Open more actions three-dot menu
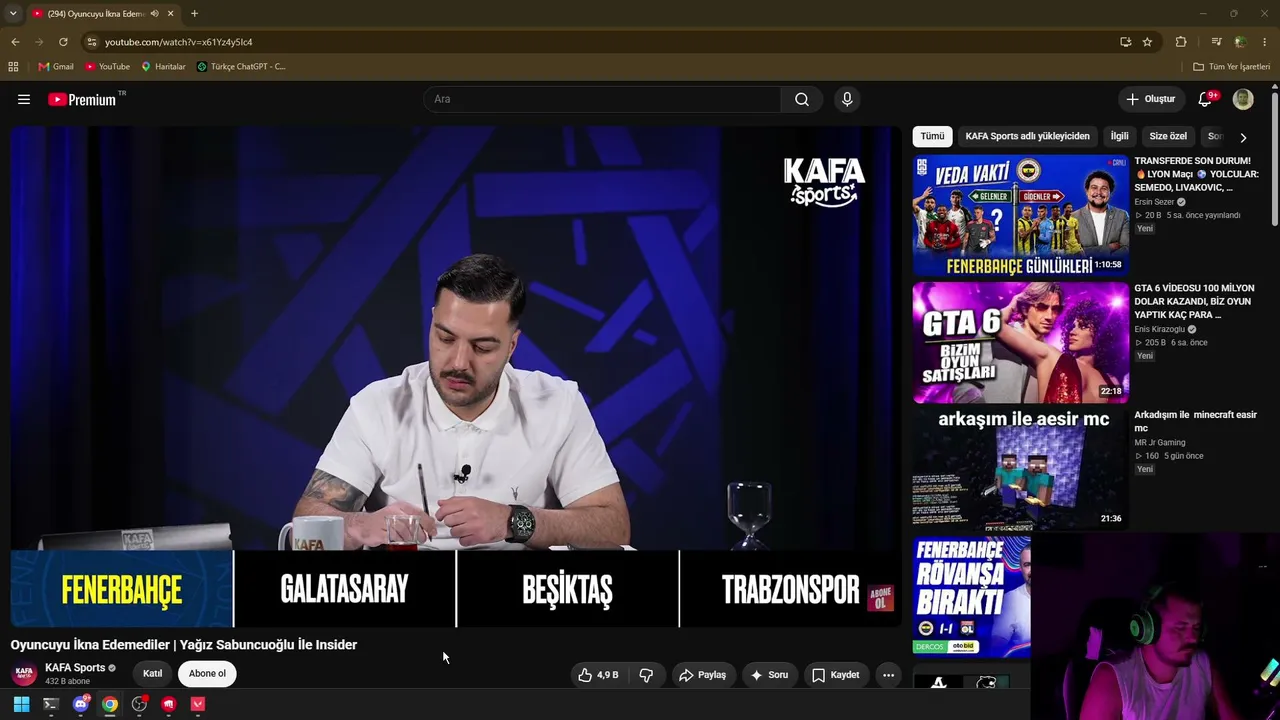Image resolution: width=1280 pixels, height=720 pixels. 888,675
